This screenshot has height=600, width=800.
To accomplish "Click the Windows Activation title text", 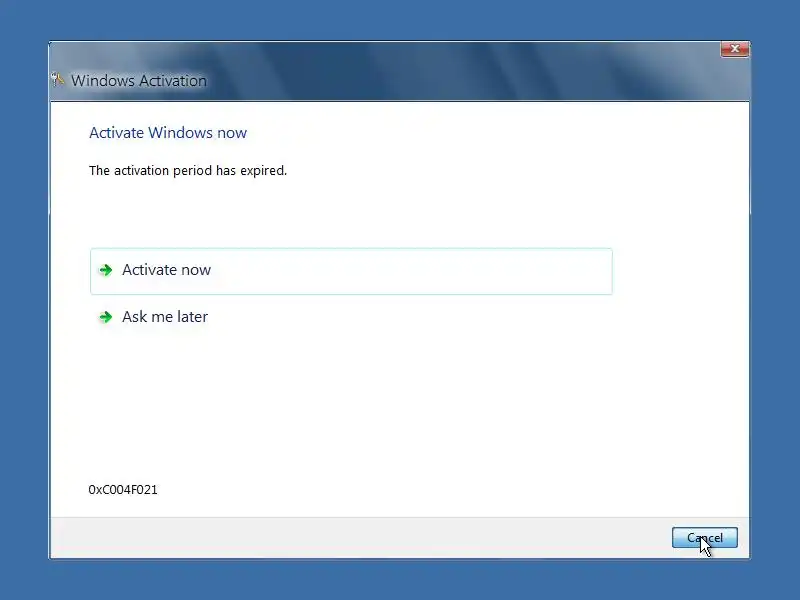I will tap(139, 81).
